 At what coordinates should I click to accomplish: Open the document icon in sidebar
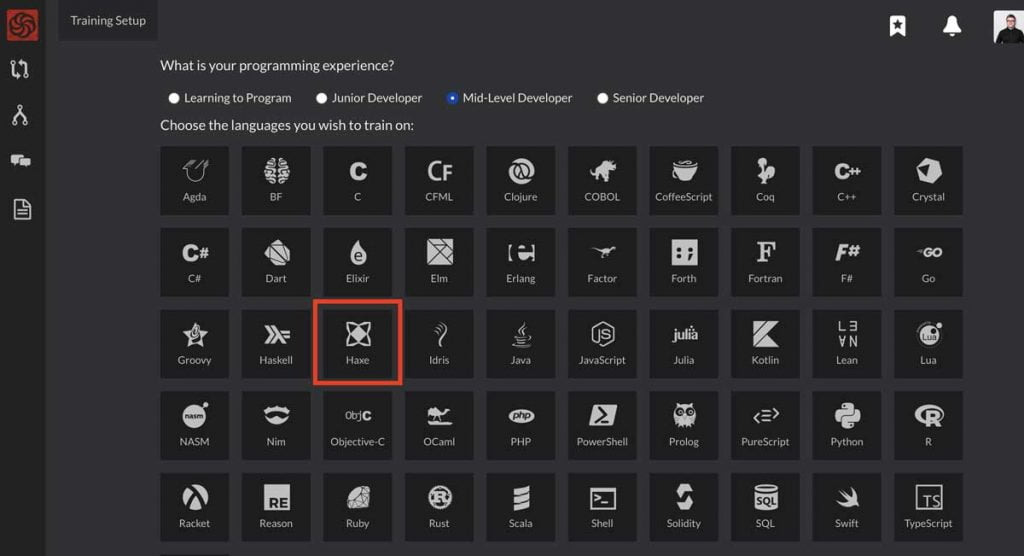click(x=21, y=209)
